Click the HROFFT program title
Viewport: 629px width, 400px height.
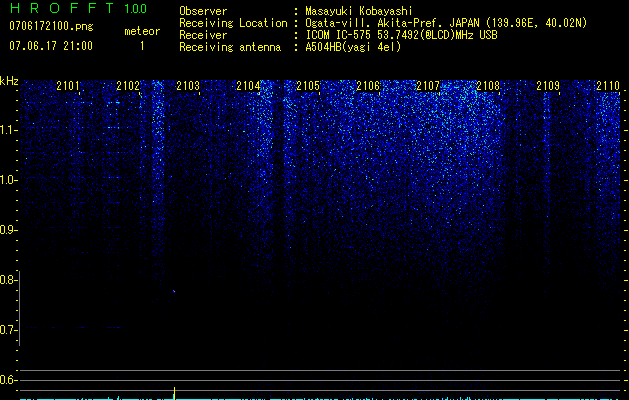pyautogui.click(x=62, y=8)
